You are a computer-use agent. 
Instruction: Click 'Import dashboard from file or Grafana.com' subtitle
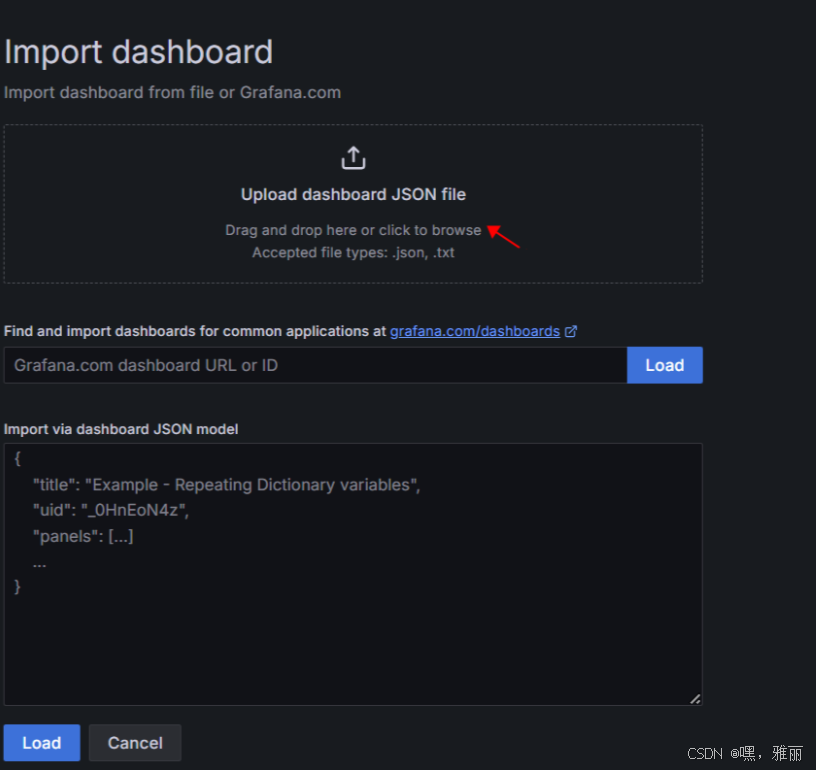pos(172,93)
